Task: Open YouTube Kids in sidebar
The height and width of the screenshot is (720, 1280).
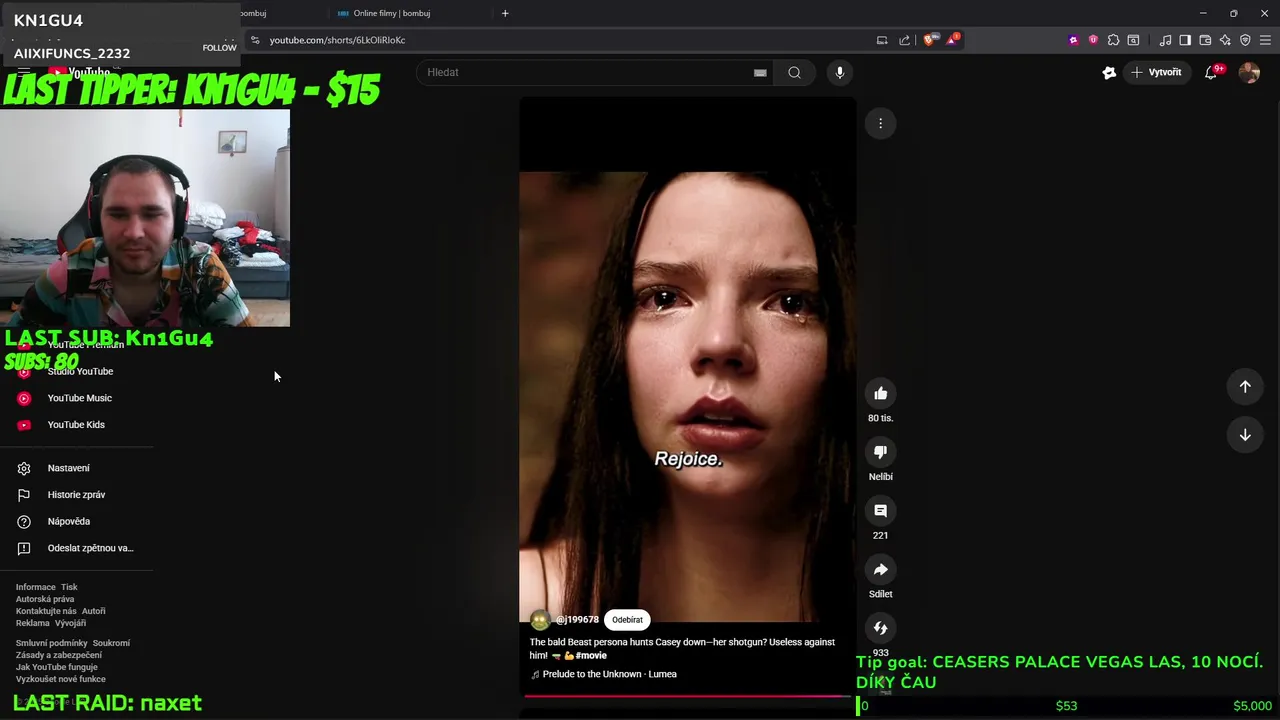Action: [x=76, y=425]
